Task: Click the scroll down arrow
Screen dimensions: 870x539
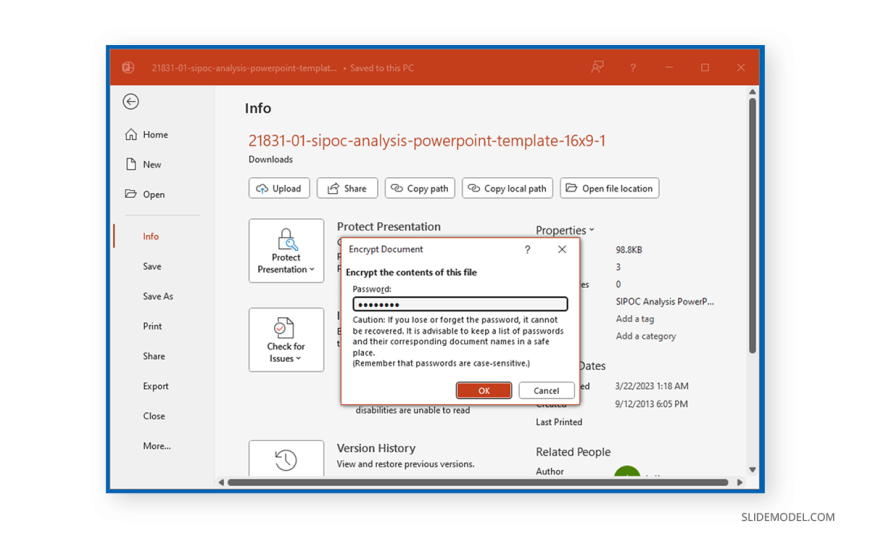Action: (x=752, y=470)
